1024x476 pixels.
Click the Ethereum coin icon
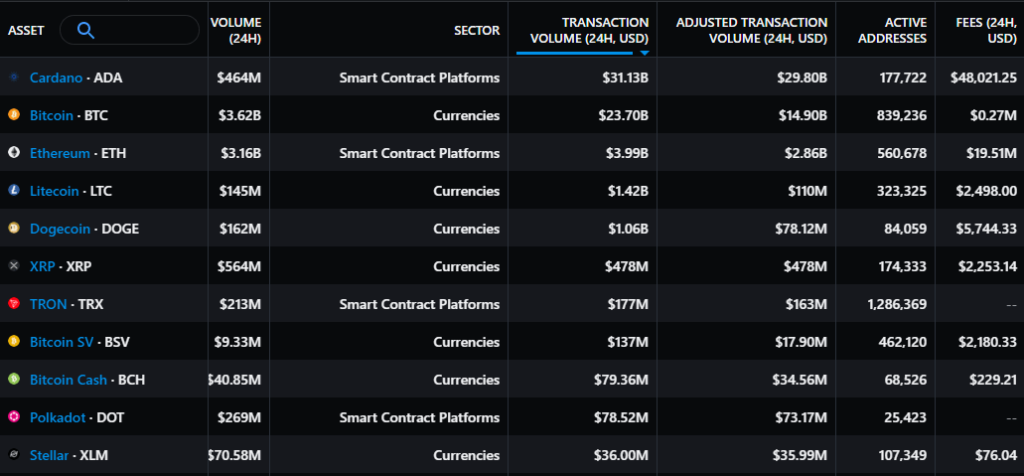click(14, 153)
